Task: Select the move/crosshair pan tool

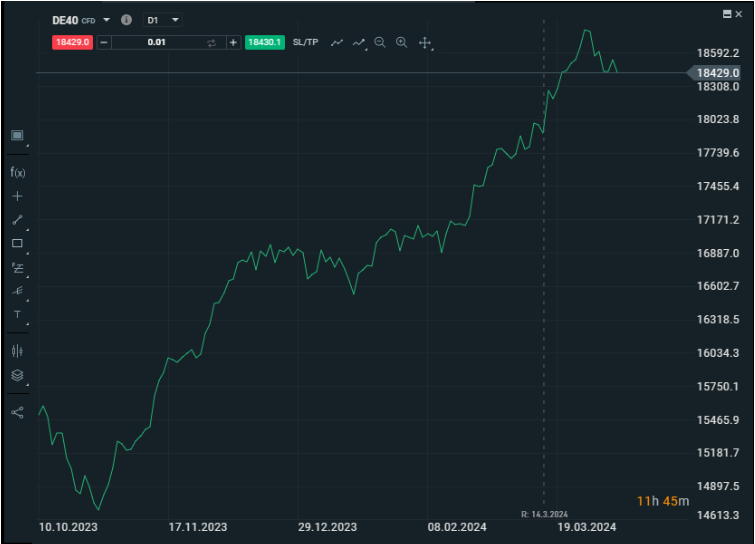Action: (x=425, y=43)
